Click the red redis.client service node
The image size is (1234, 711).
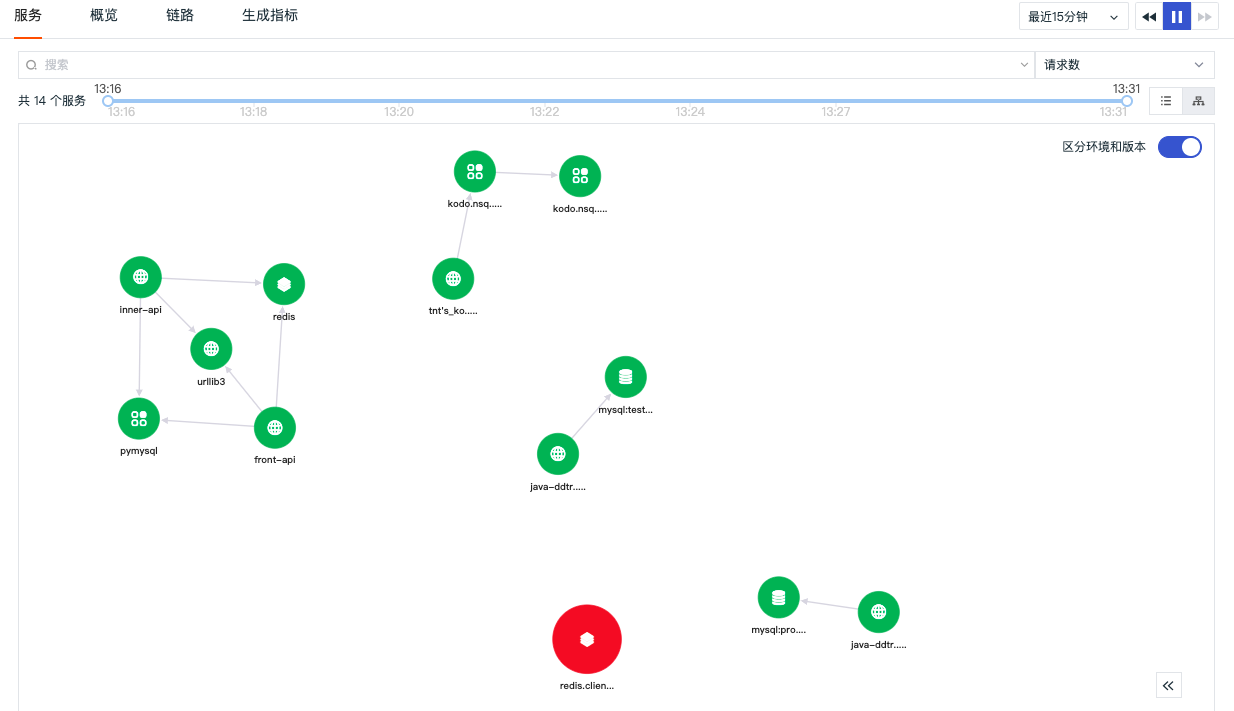[x=587, y=639]
